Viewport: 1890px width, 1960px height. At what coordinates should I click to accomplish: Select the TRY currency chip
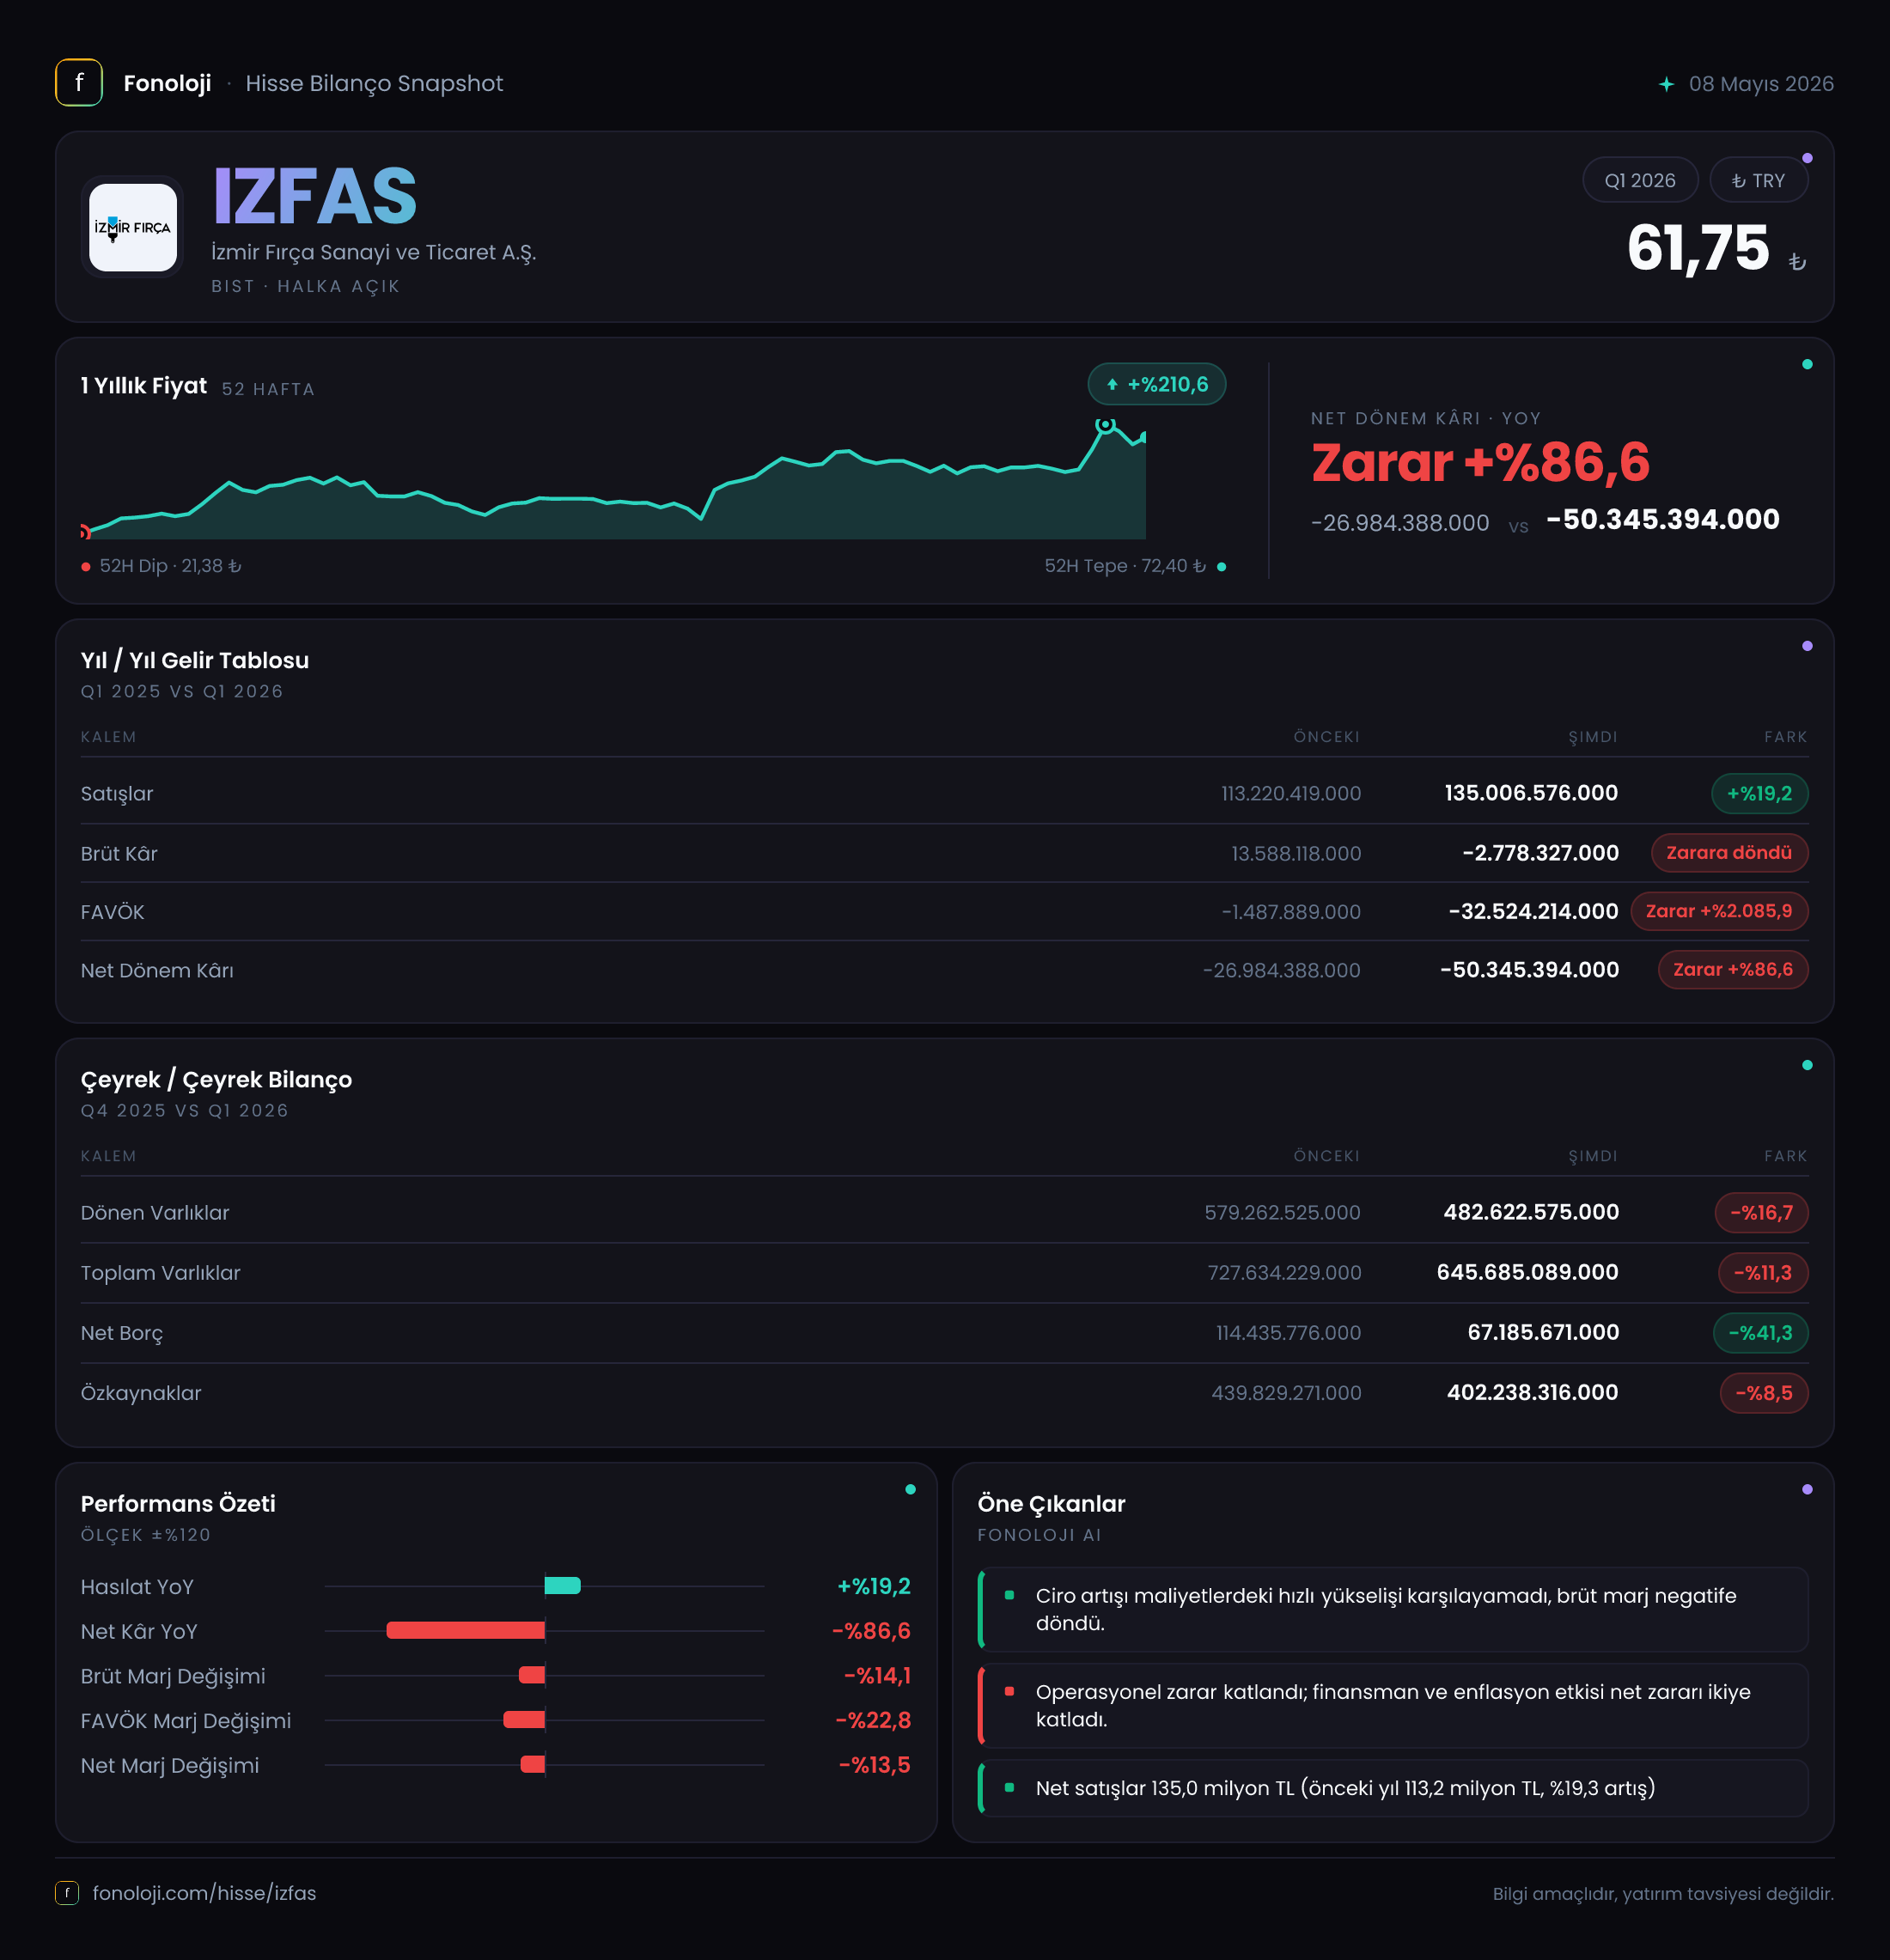click(1758, 181)
